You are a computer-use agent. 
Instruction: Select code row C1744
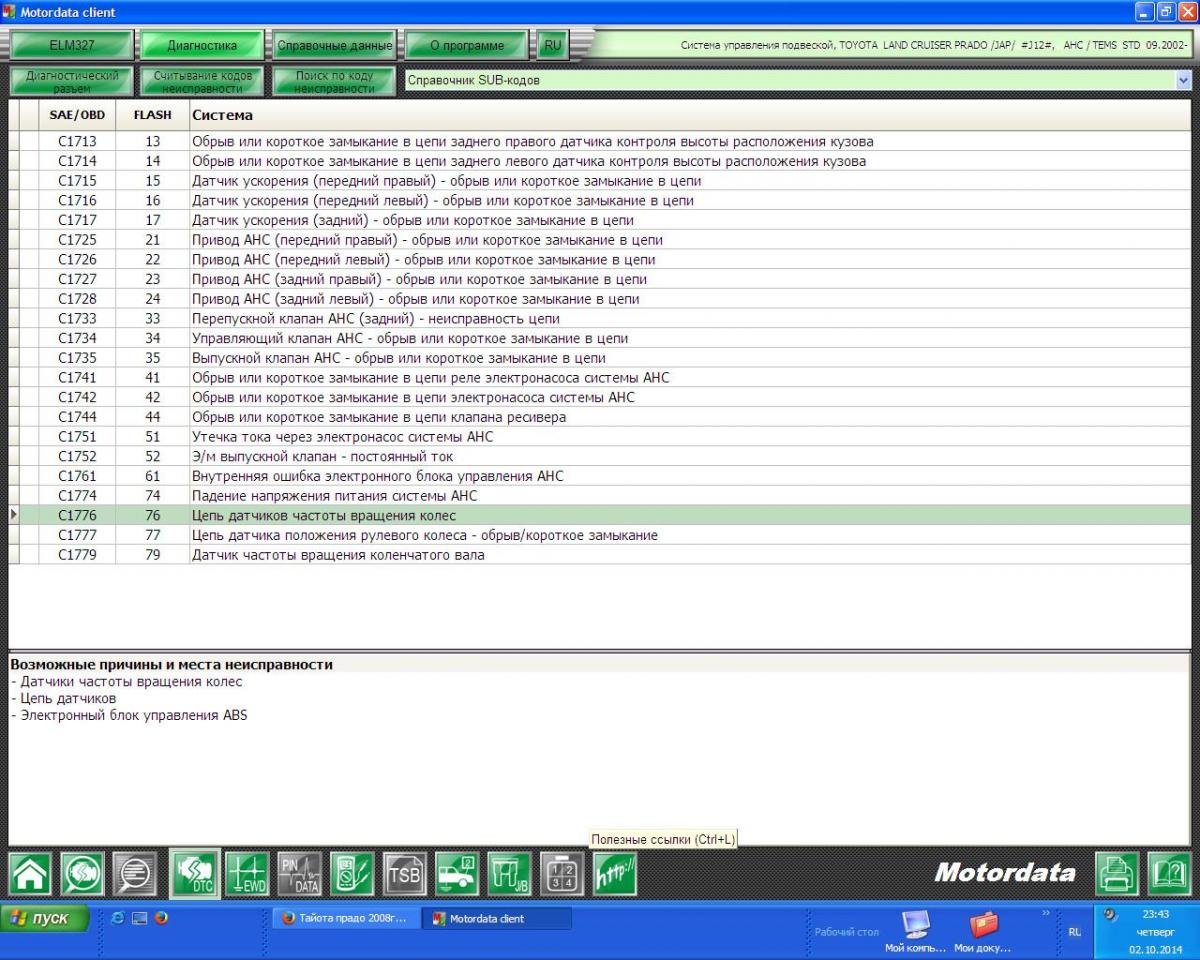point(600,417)
